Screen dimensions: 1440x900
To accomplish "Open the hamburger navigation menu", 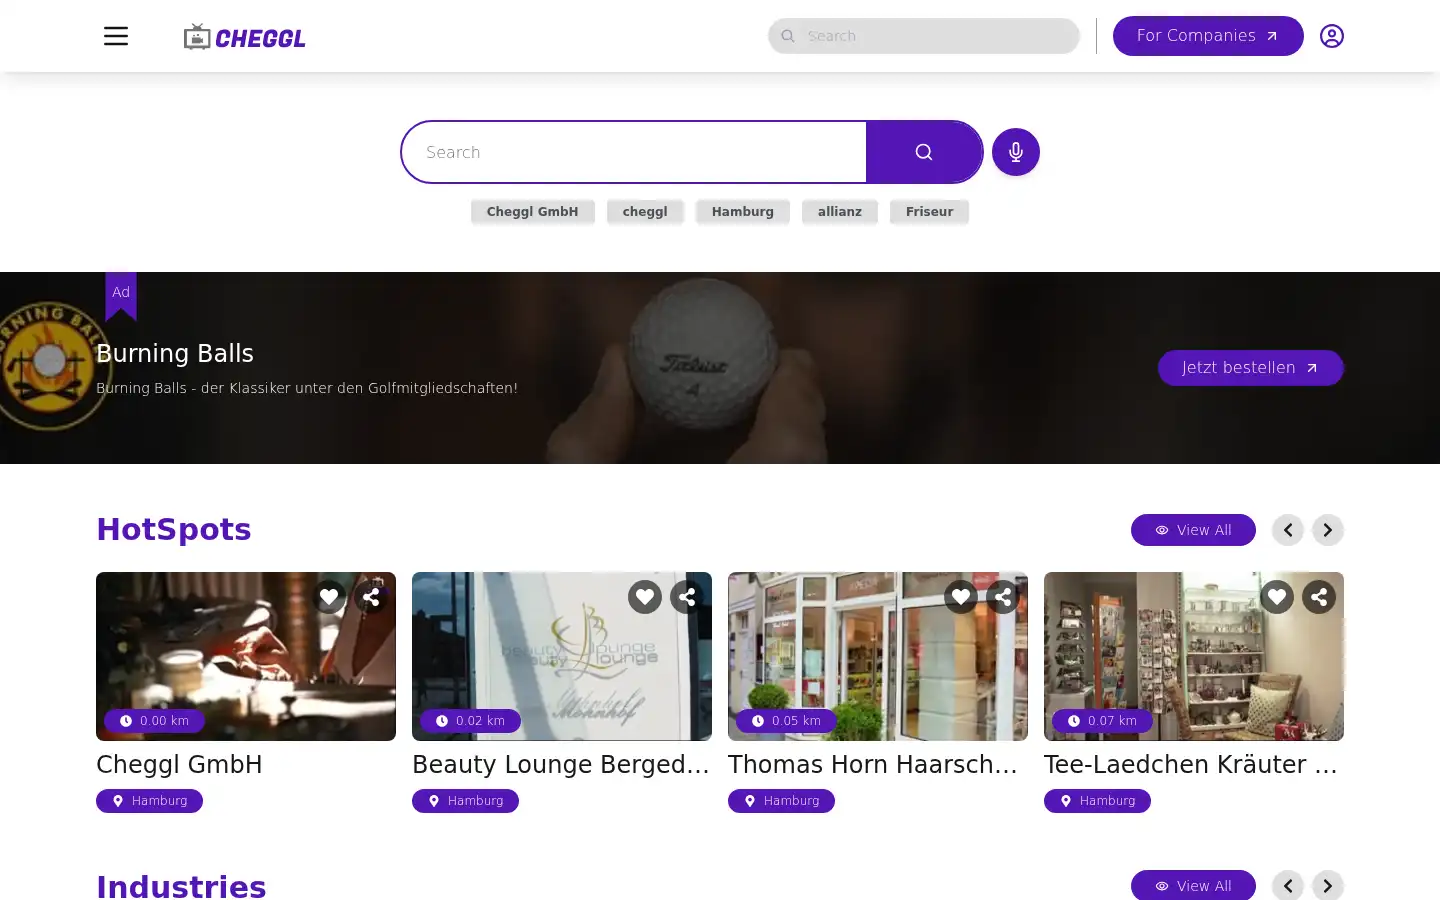I will [116, 36].
